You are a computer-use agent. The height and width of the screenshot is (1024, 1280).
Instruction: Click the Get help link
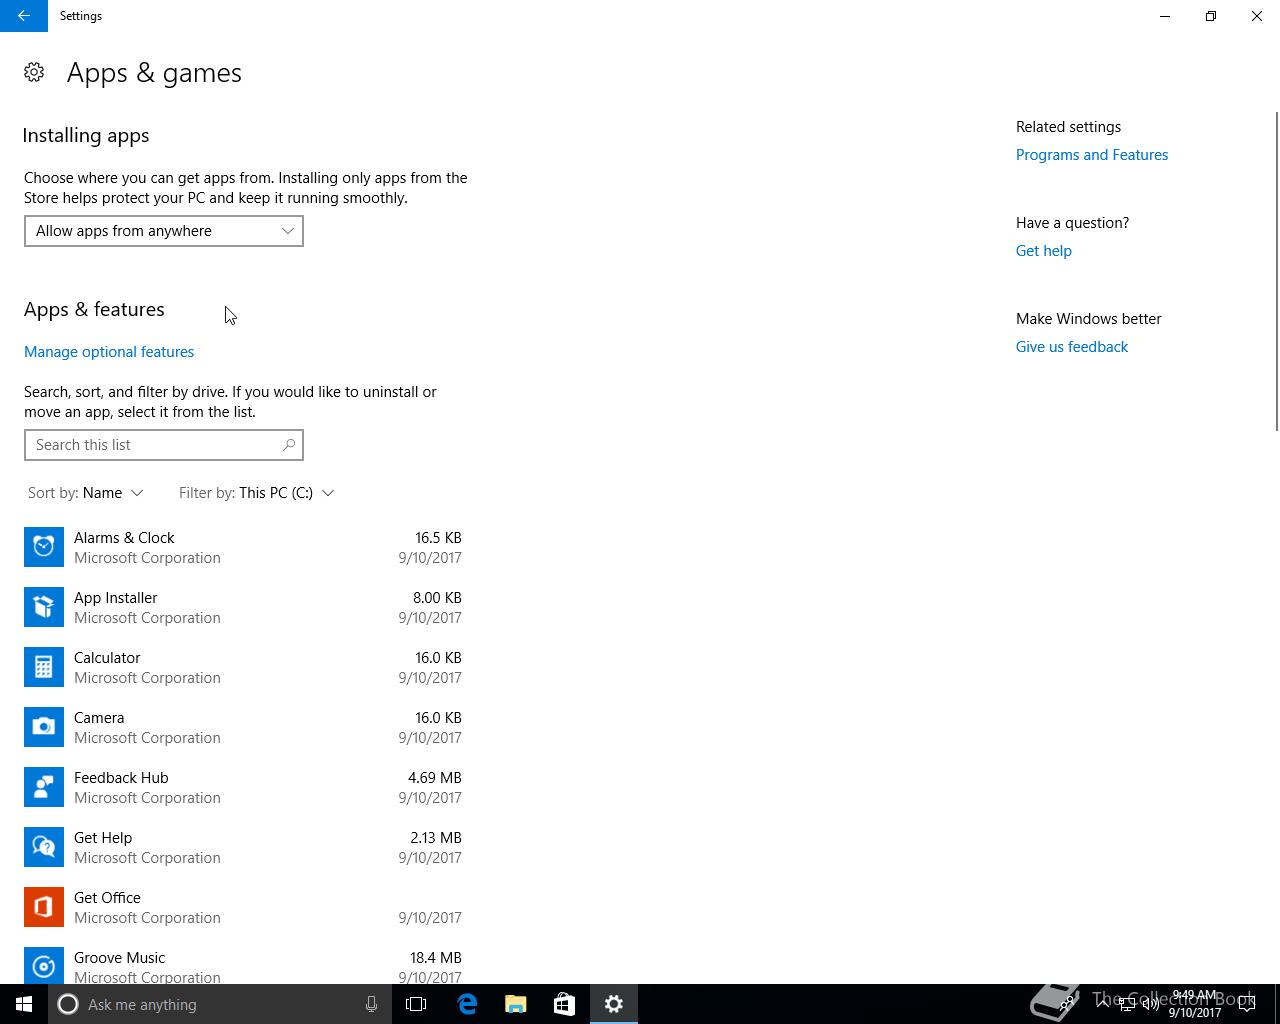(x=1044, y=251)
